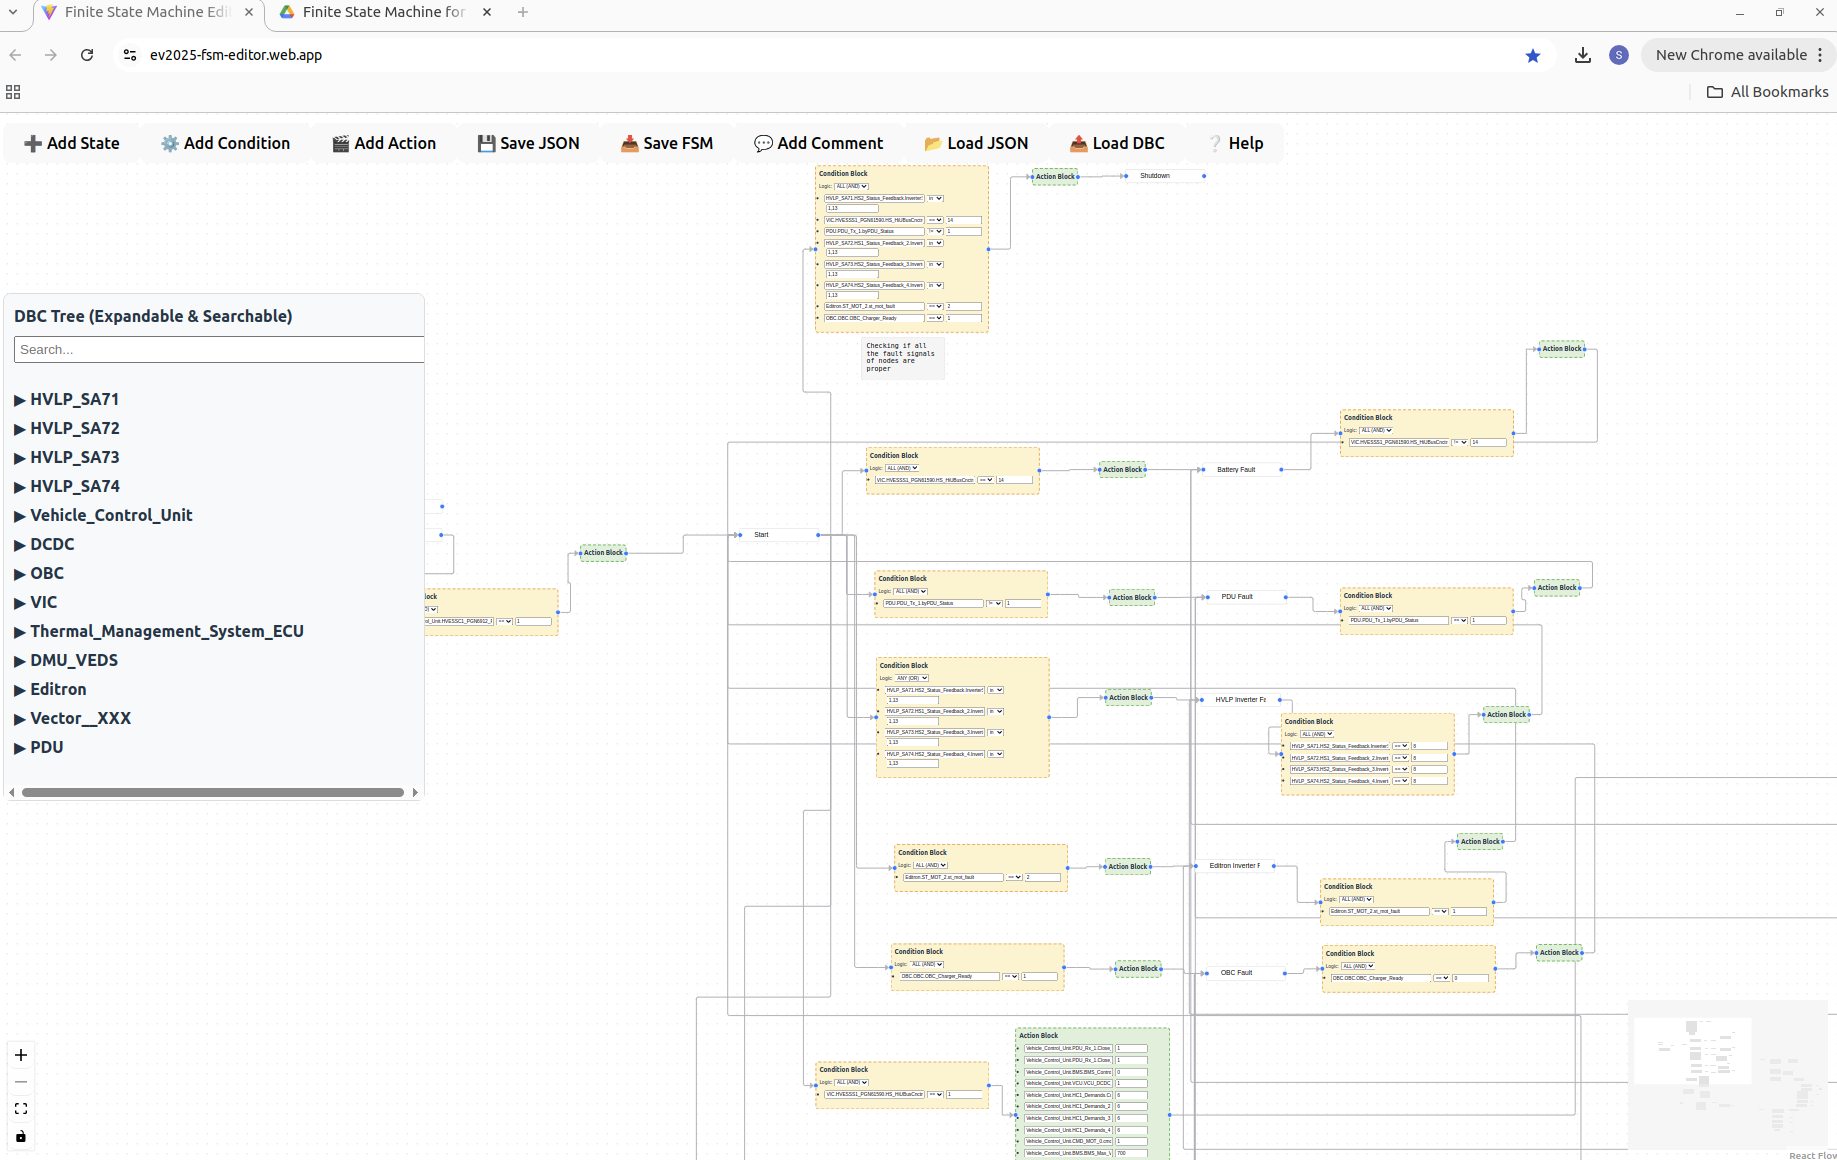Click the React Flow attribution link
The width and height of the screenshot is (1837, 1160).
tap(1812, 1155)
